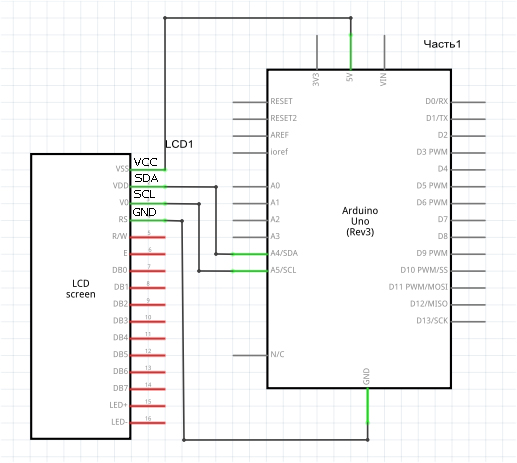This screenshot has height=463, width=517.
Task: Select the LCD DB0 pin 7
Action: tap(148, 271)
